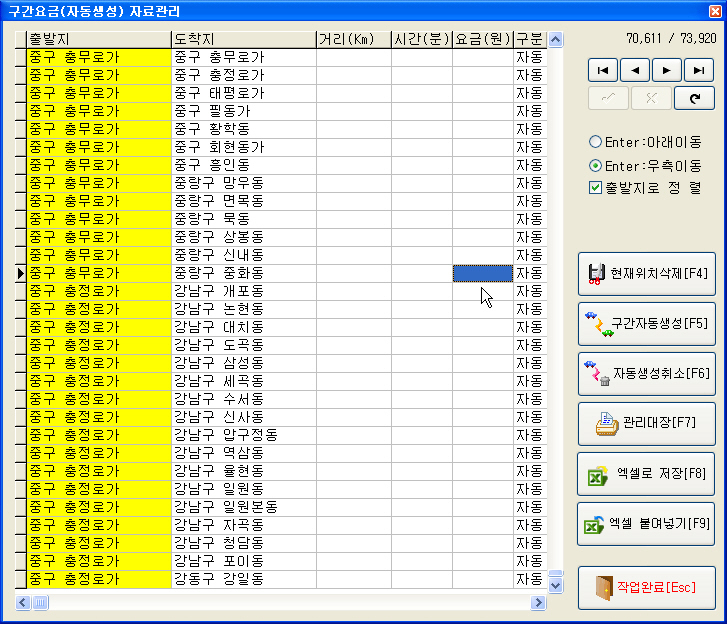This screenshot has height=624, width=727.
Task: Click the refresh arrow button
Action: tap(694, 98)
